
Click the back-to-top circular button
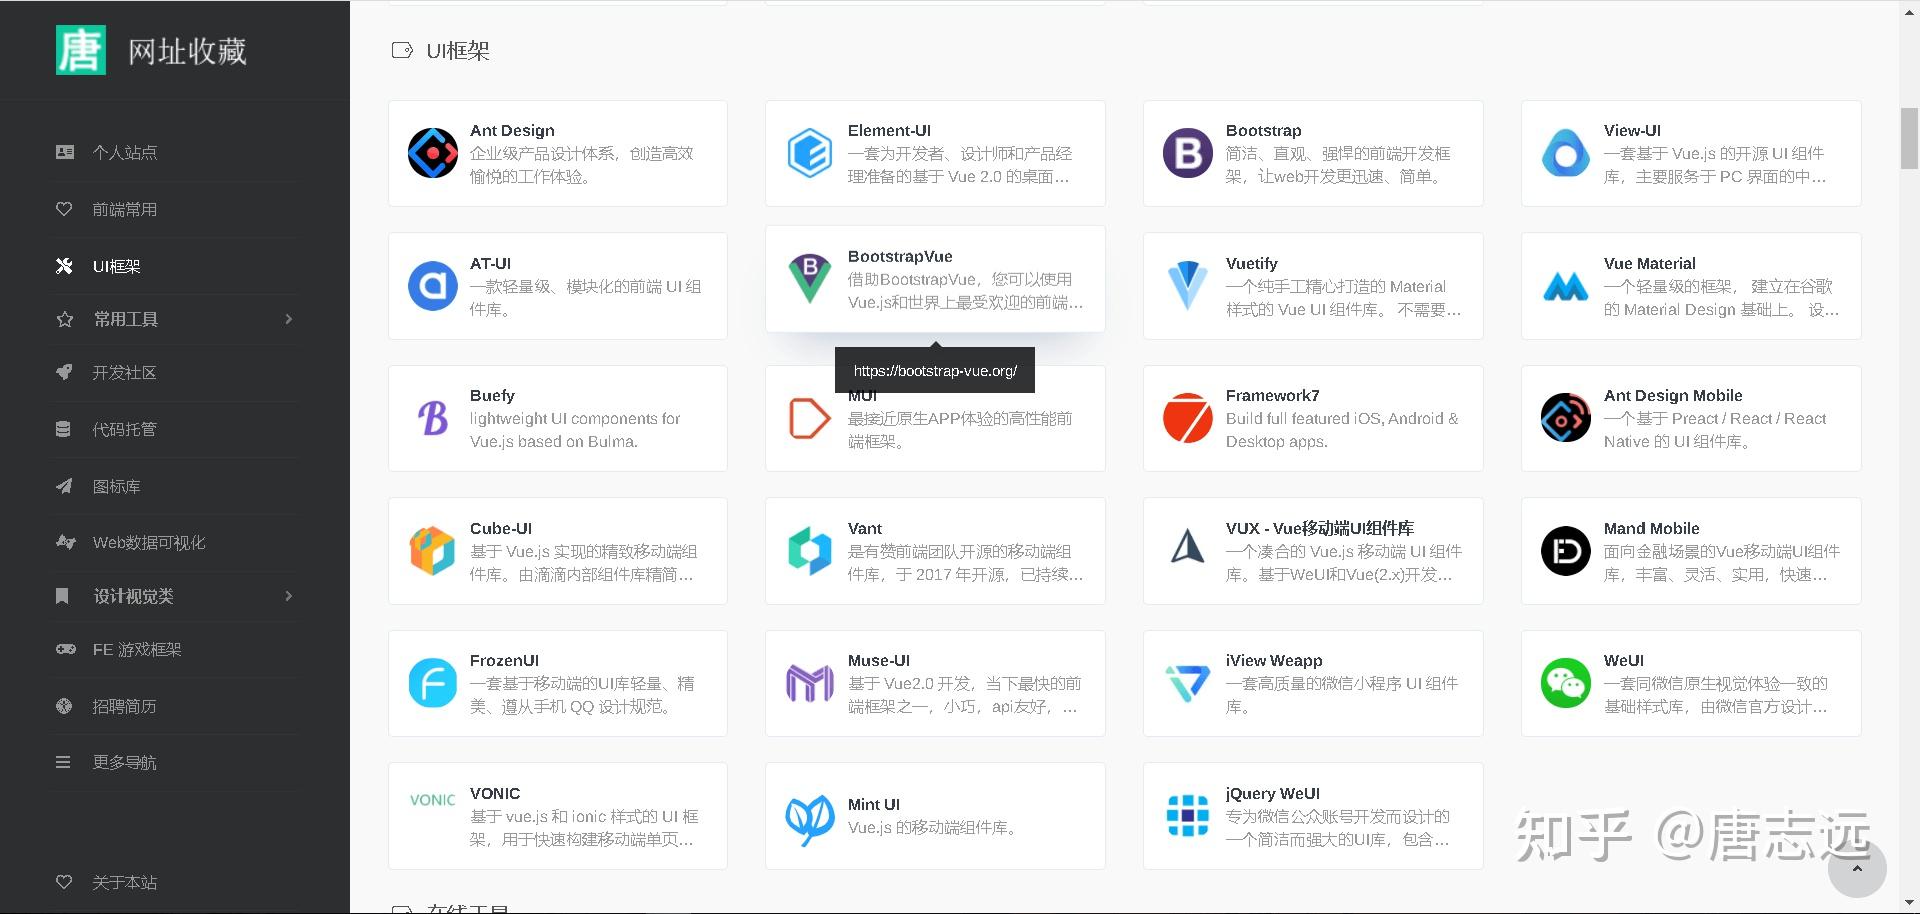click(x=1857, y=868)
